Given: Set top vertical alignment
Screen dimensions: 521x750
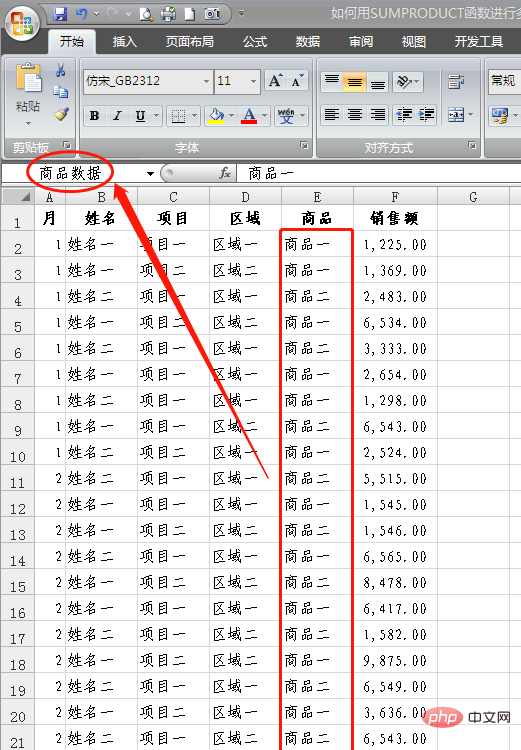Looking at the screenshot, I should point(332,81).
